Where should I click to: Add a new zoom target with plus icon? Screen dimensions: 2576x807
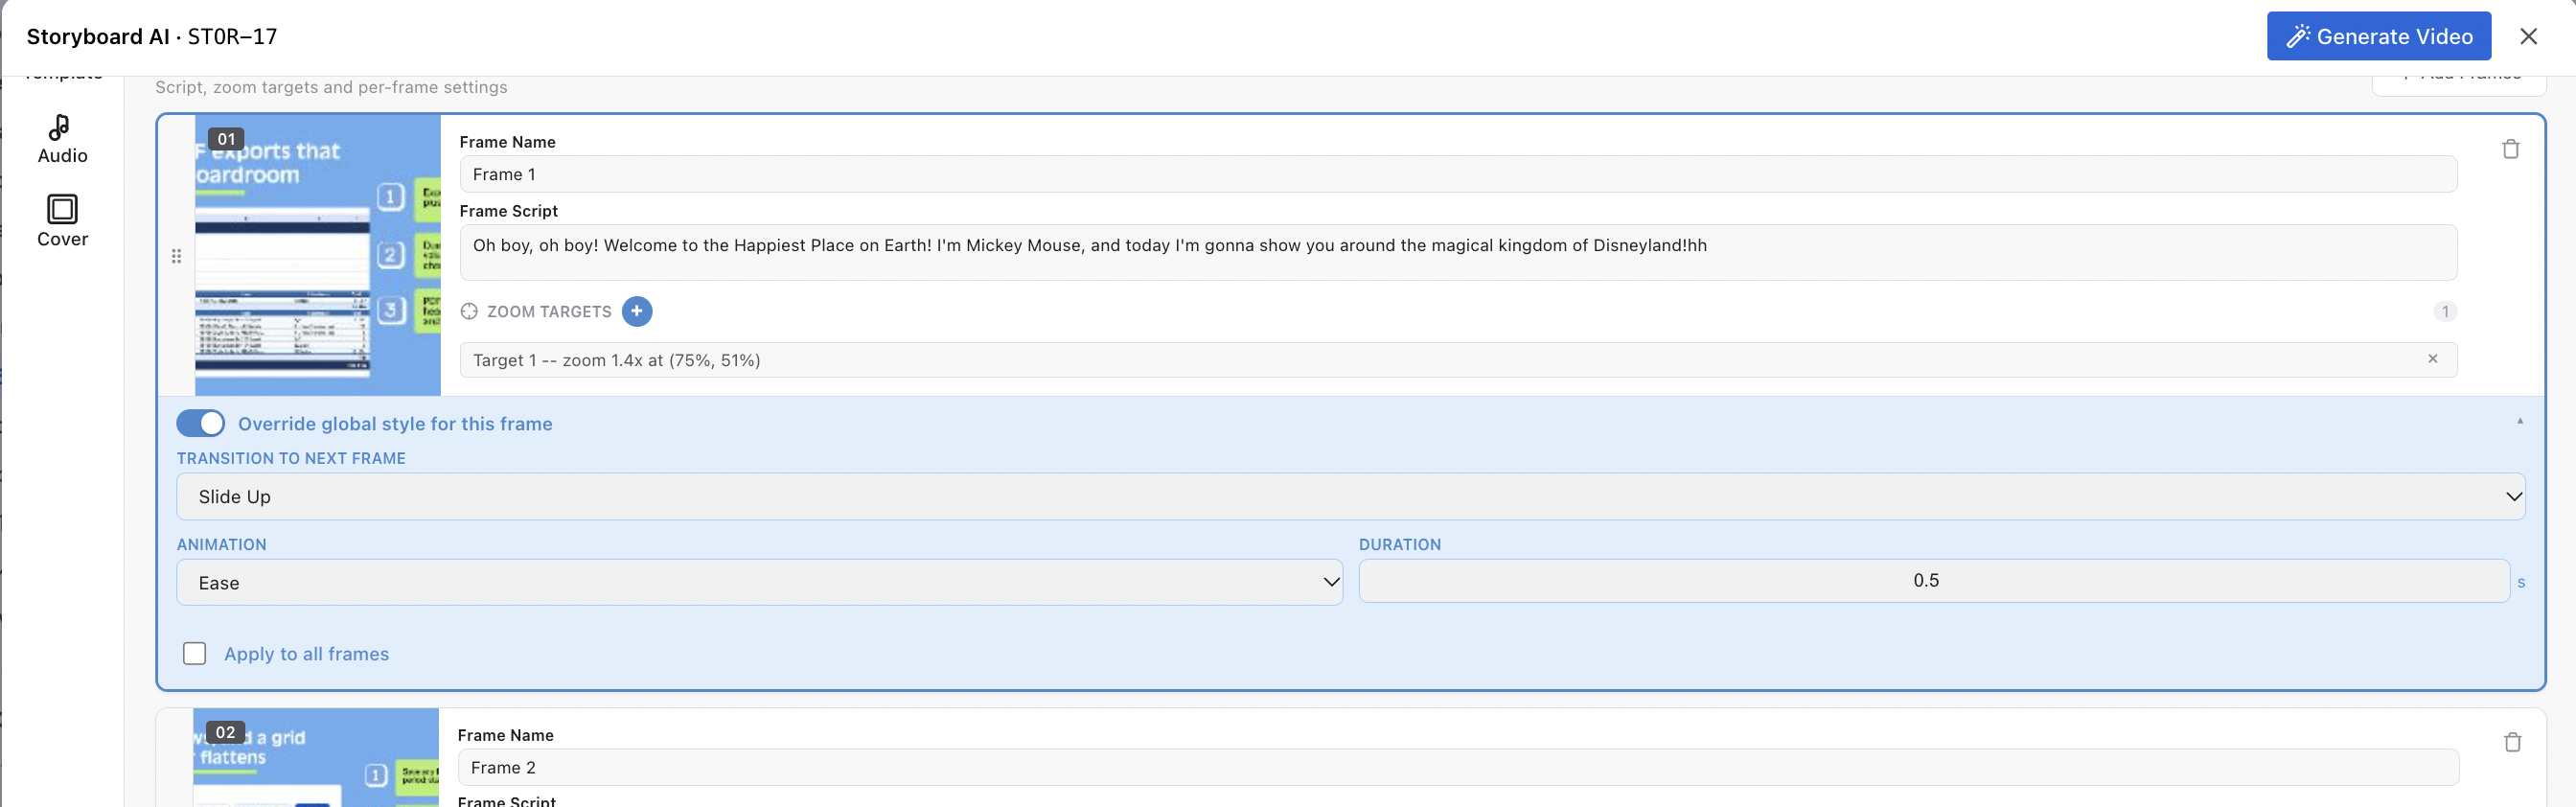click(x=637, y=311)
